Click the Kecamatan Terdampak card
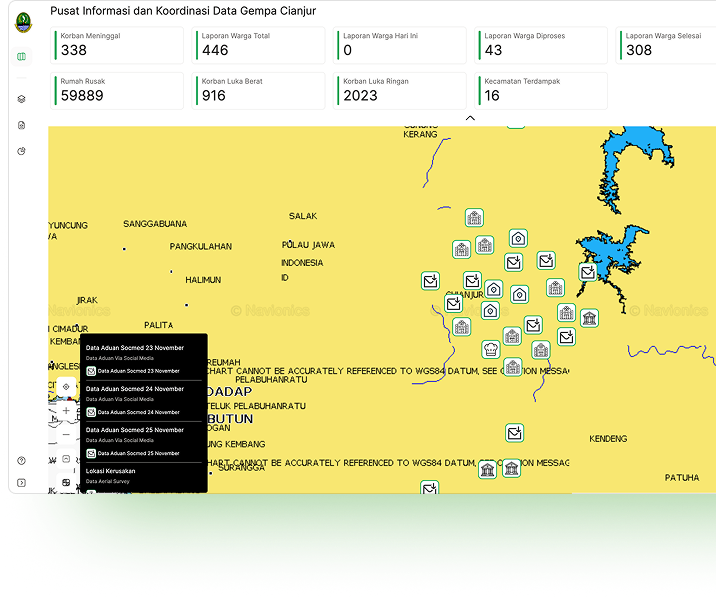This screenshot has width=716, height=599. 541,91
